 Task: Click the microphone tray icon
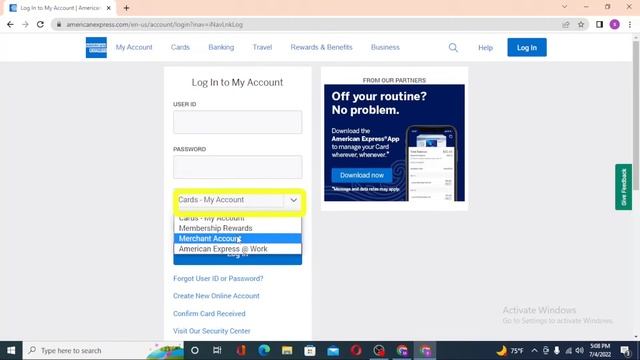click(557, 351)
